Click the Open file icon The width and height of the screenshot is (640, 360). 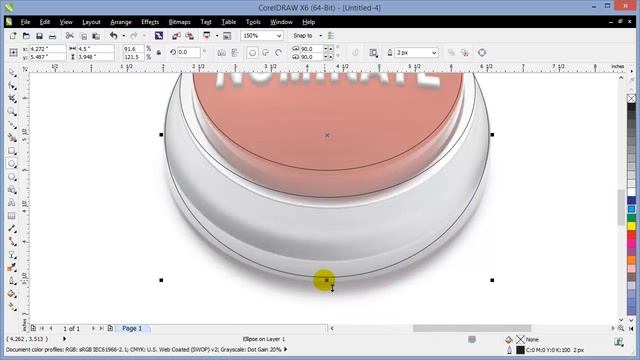26,36
